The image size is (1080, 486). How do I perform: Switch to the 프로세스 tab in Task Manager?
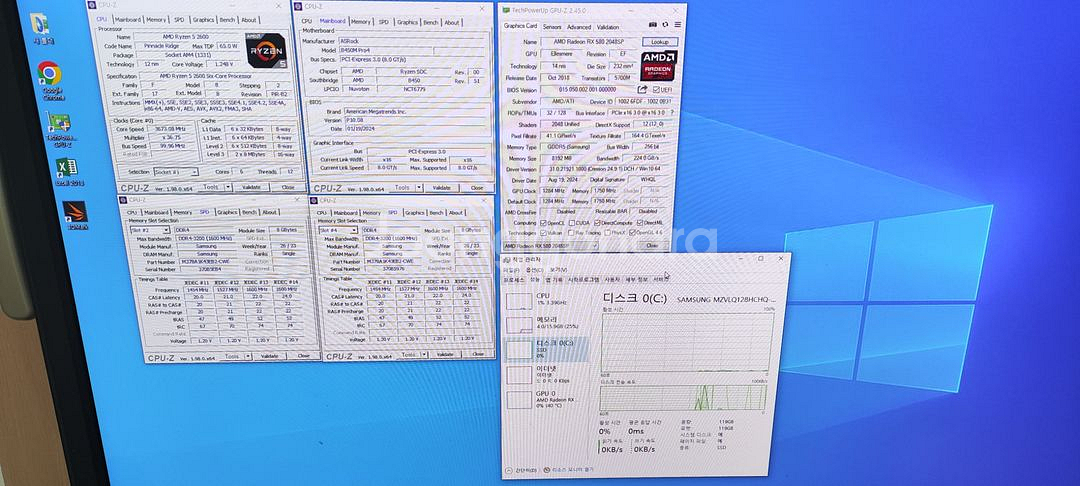[514, 279]
